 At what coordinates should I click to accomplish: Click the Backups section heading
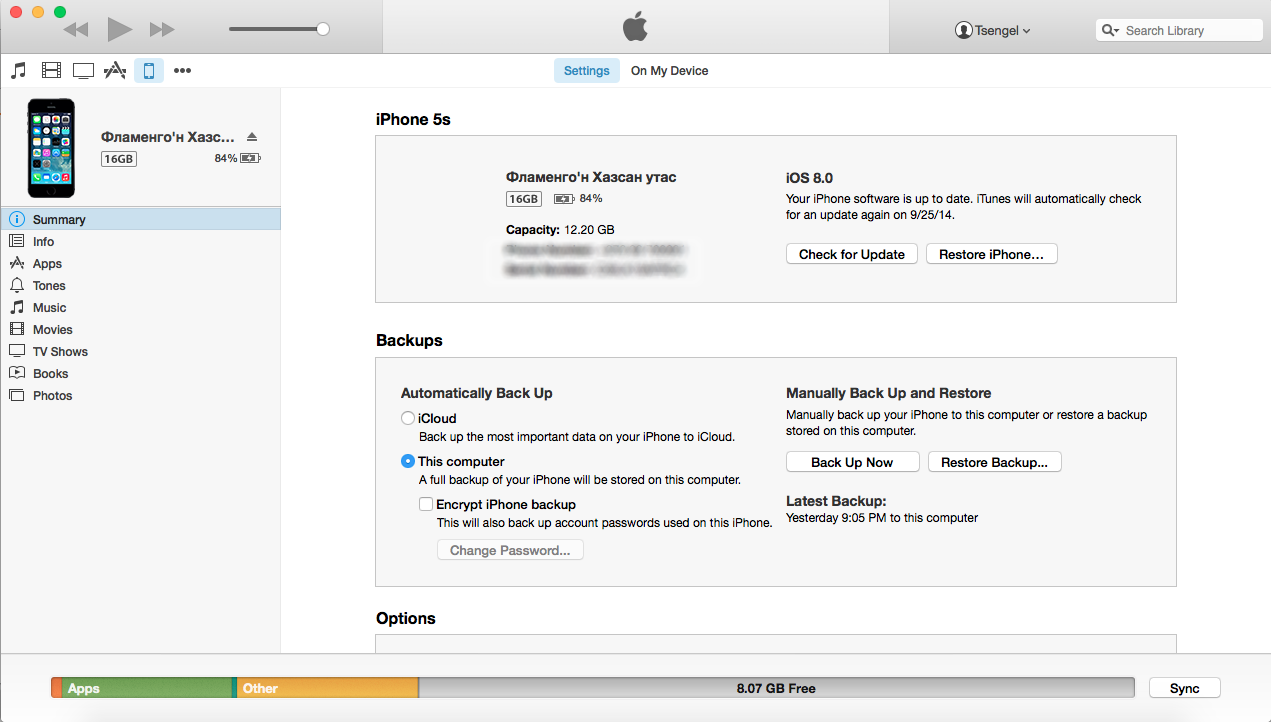click(409, 340)
